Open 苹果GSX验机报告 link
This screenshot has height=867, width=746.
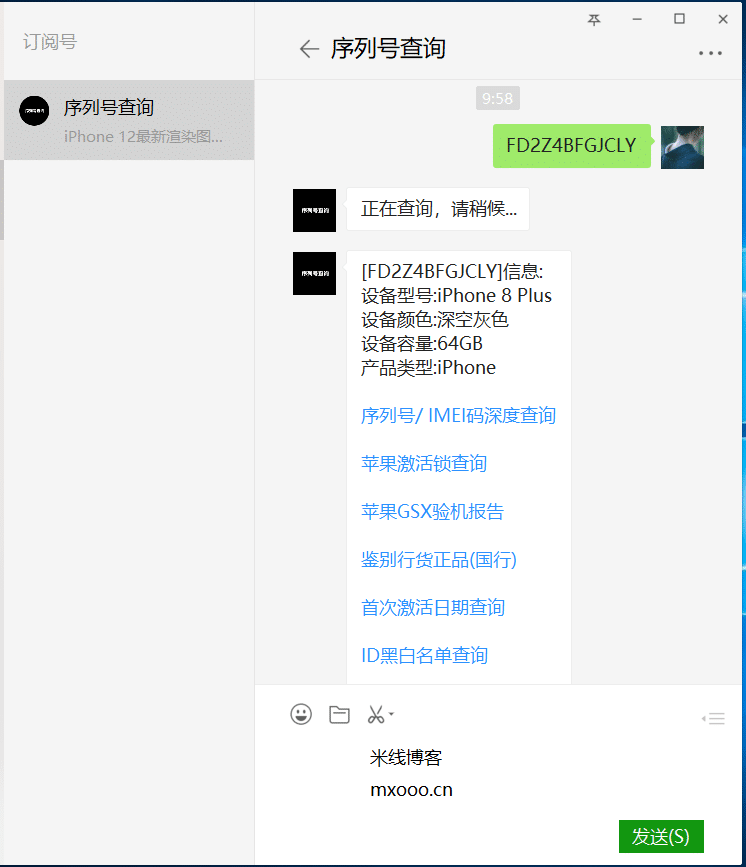432,512
